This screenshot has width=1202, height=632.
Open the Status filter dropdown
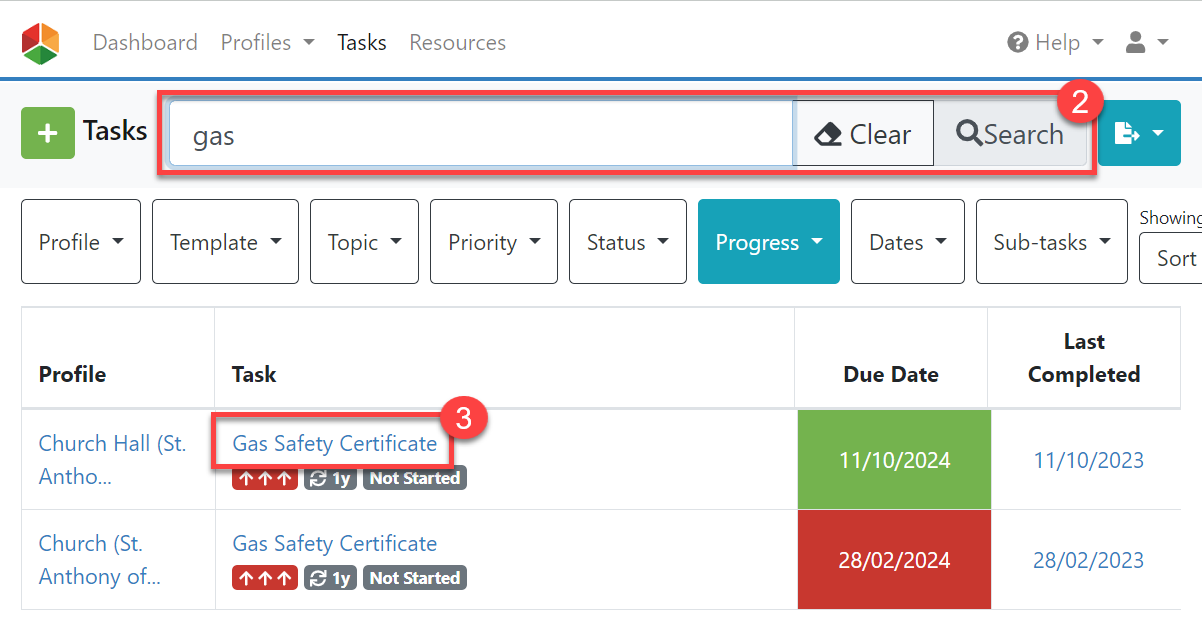[x=627, y=242]
